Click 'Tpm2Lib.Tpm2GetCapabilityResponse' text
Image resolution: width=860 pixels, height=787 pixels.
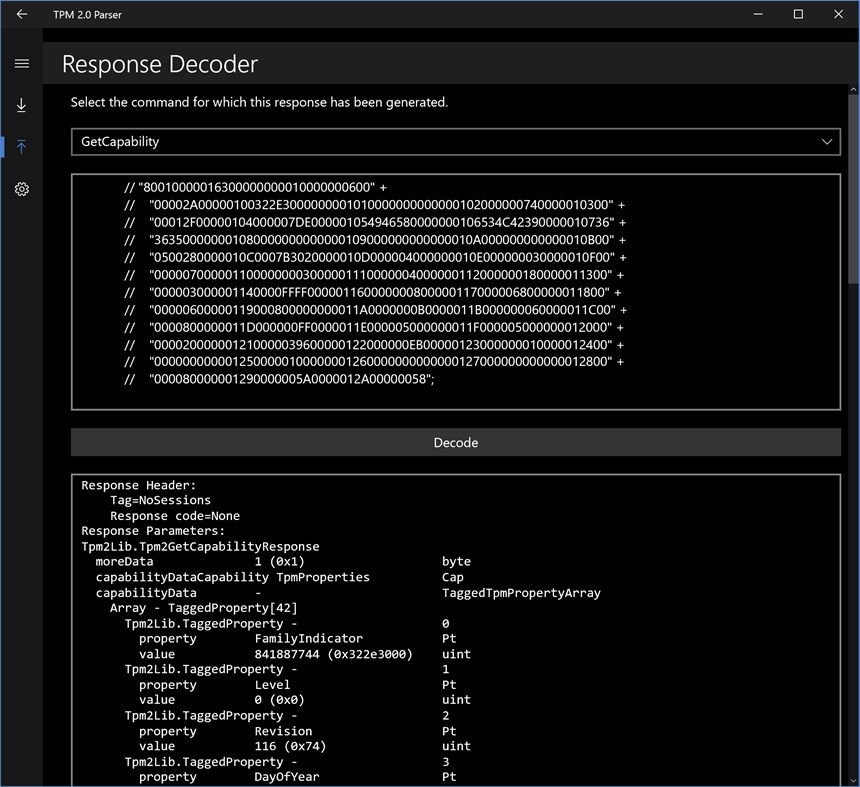200,547
